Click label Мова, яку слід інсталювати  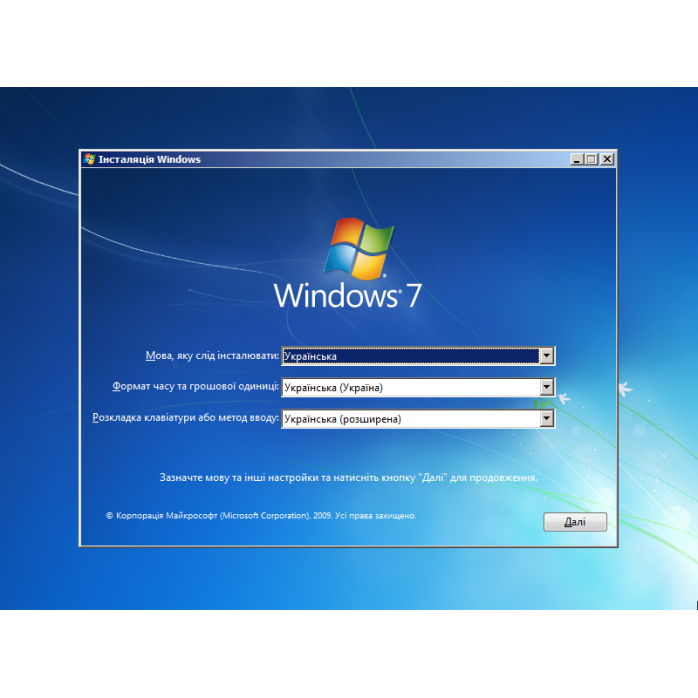click(x=212, y=356)
